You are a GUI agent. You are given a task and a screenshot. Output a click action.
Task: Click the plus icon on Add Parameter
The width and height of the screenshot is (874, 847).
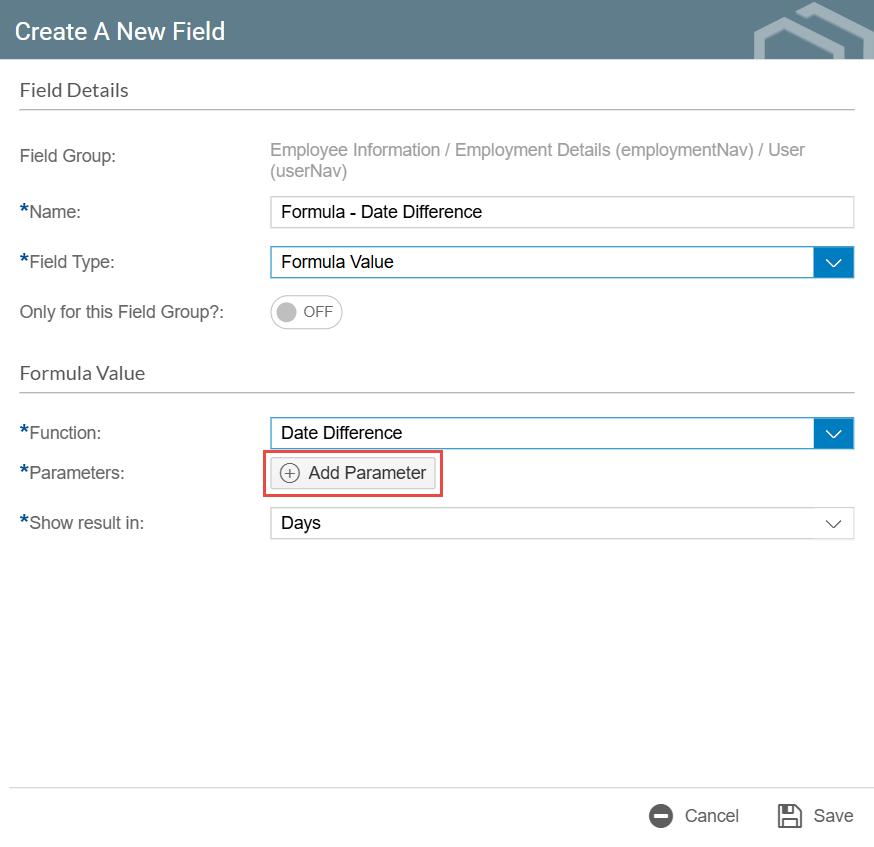tap(290, 473)
